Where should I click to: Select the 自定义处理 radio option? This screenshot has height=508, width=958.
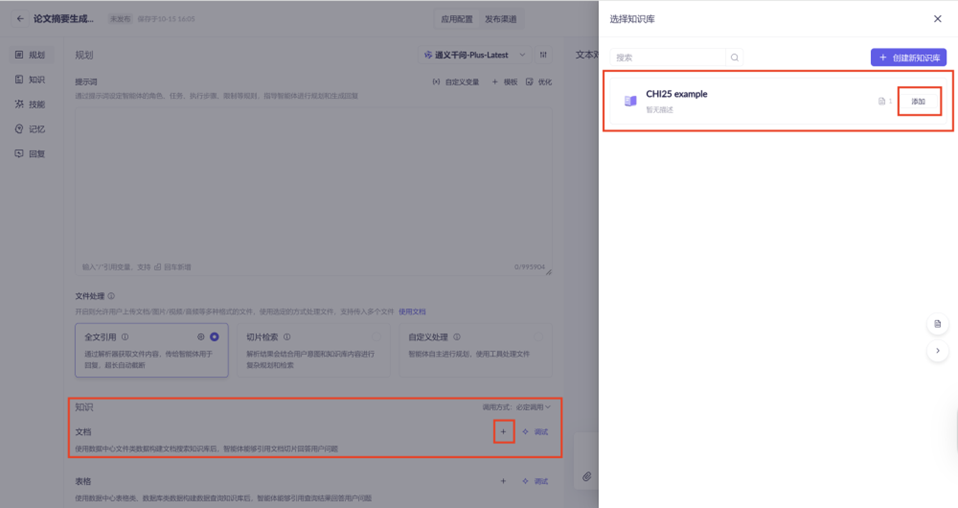pyautogui.click(x=539, y=337)
